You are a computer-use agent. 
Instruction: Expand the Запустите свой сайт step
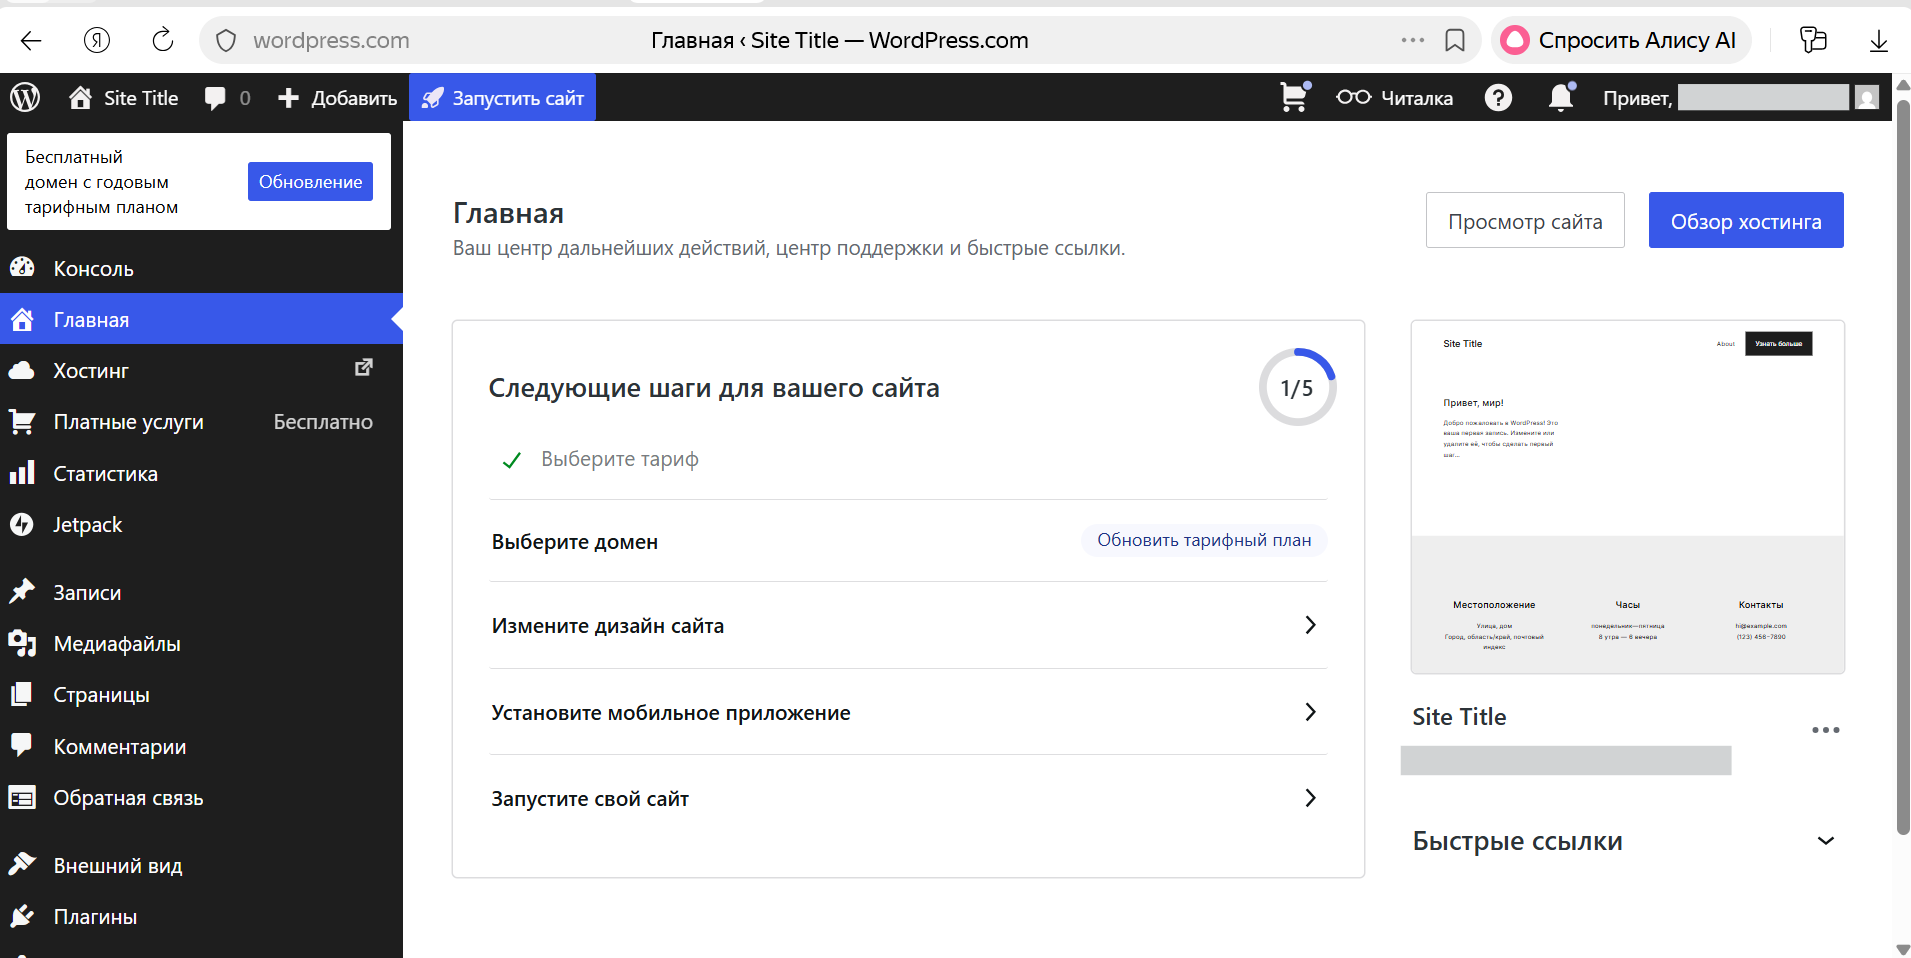[1310, 798]
